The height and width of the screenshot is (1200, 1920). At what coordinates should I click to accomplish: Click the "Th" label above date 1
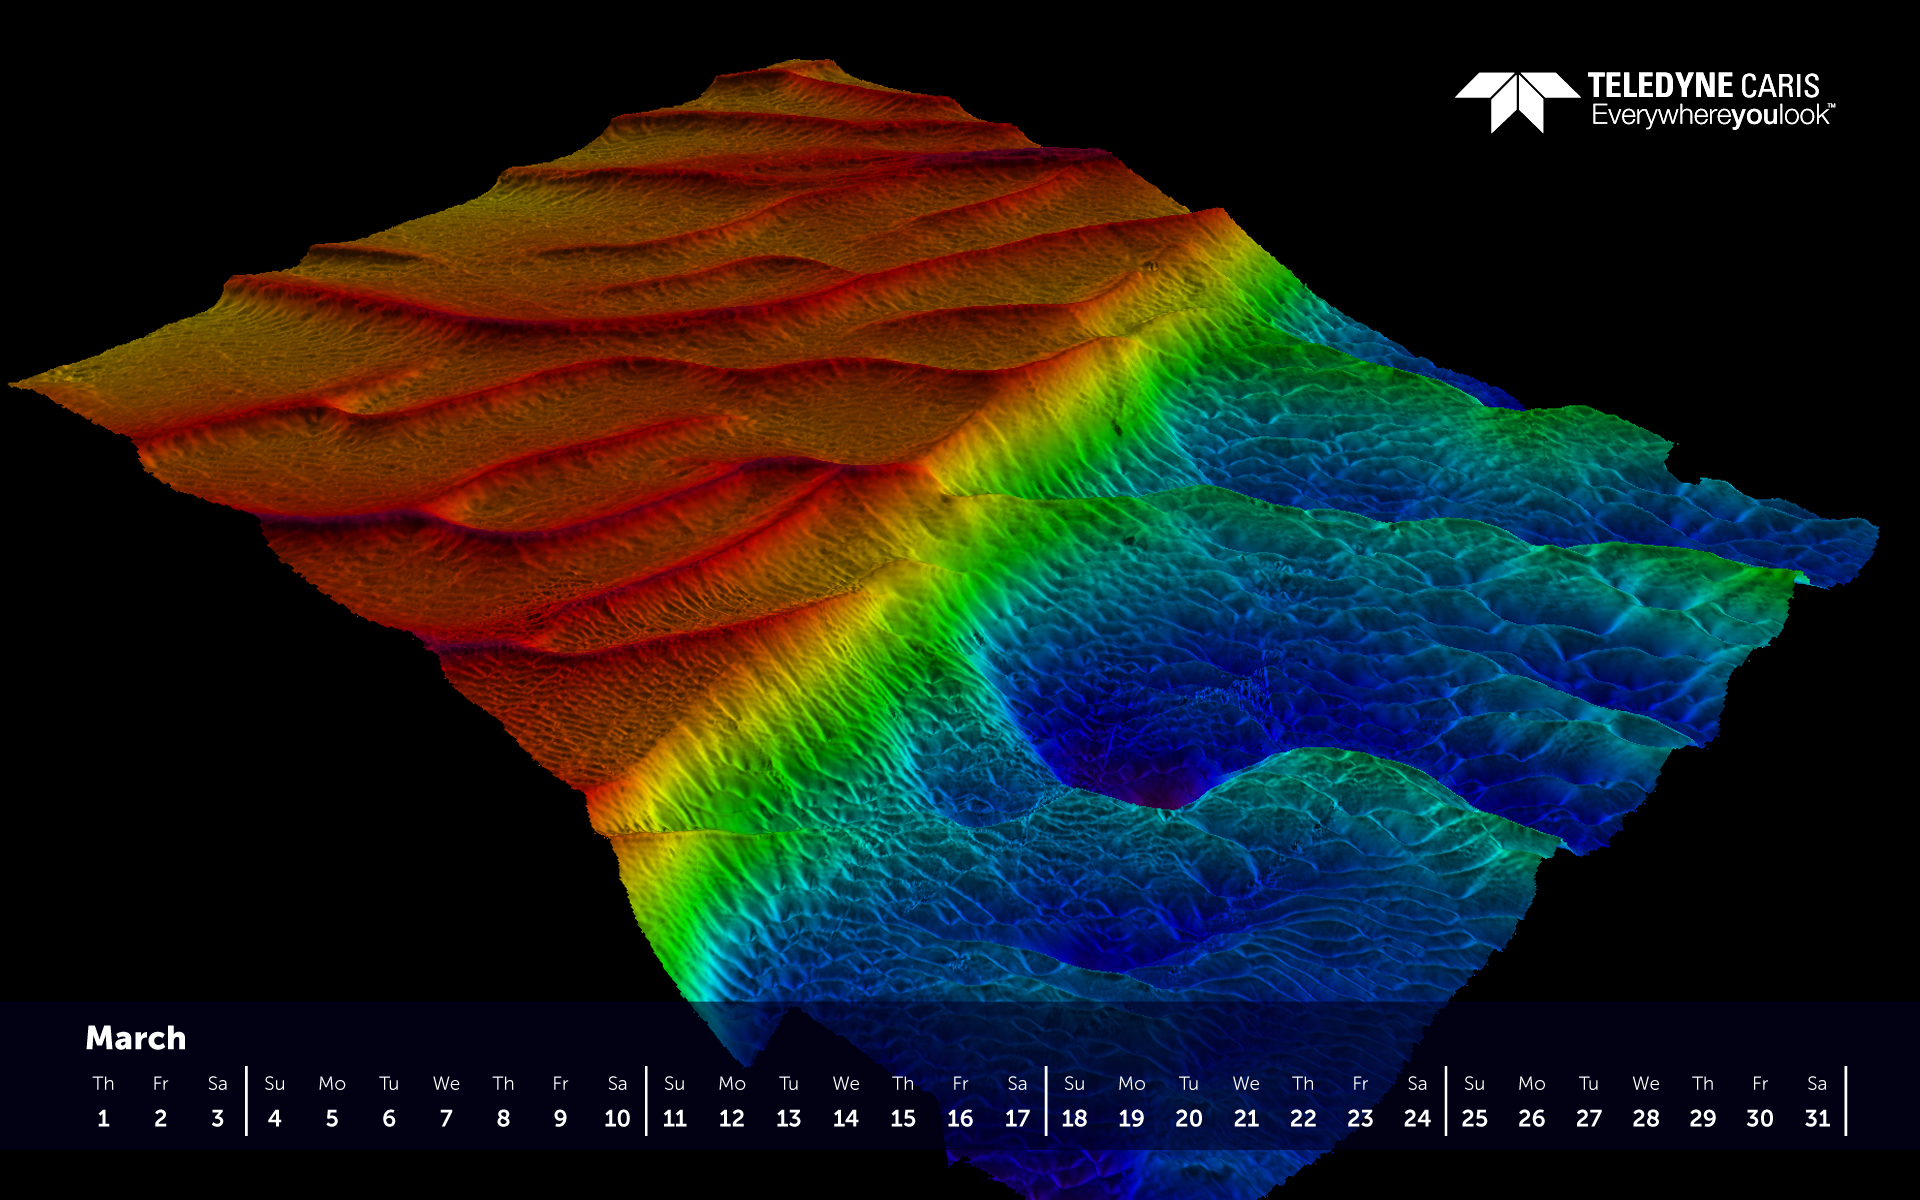[x=103, y=1084]
